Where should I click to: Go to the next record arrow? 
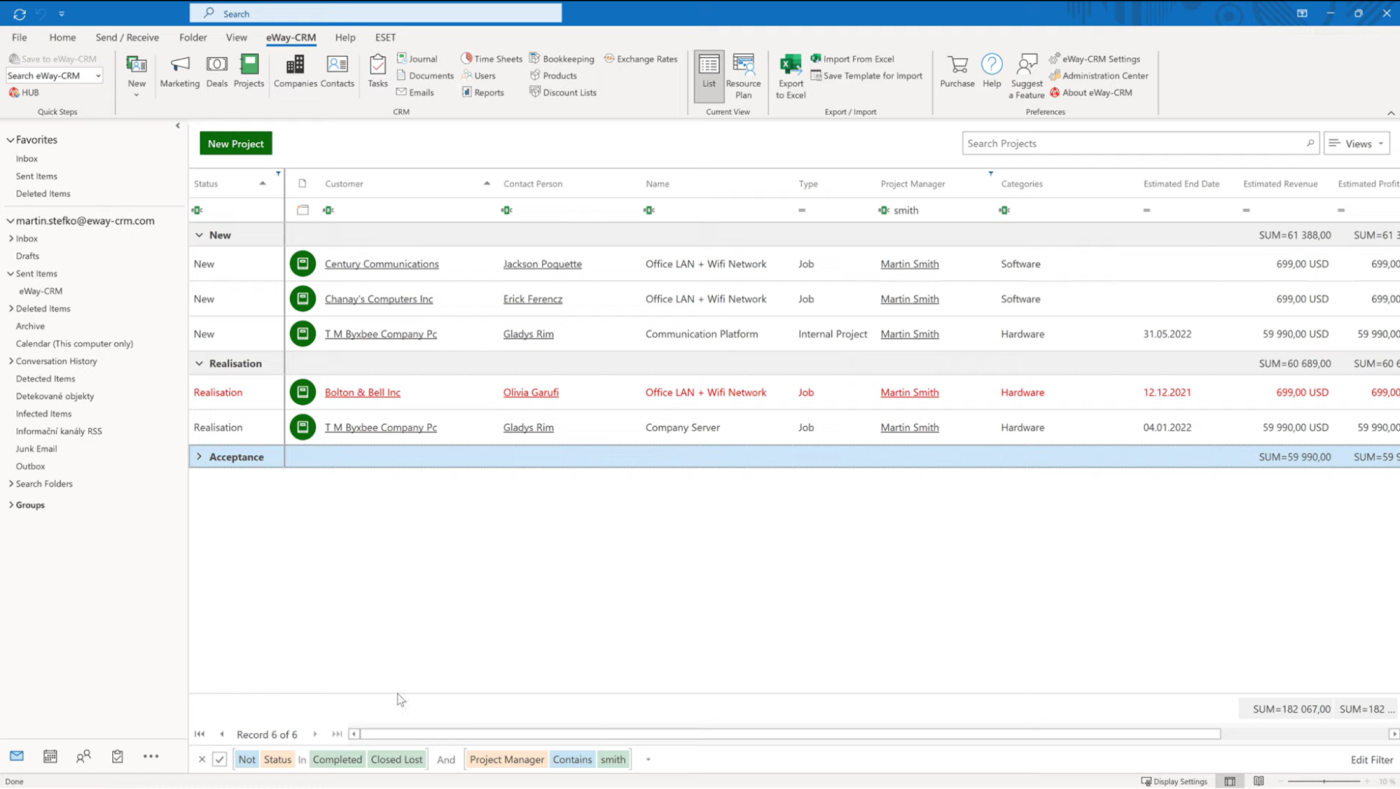(x=315, y=734)
